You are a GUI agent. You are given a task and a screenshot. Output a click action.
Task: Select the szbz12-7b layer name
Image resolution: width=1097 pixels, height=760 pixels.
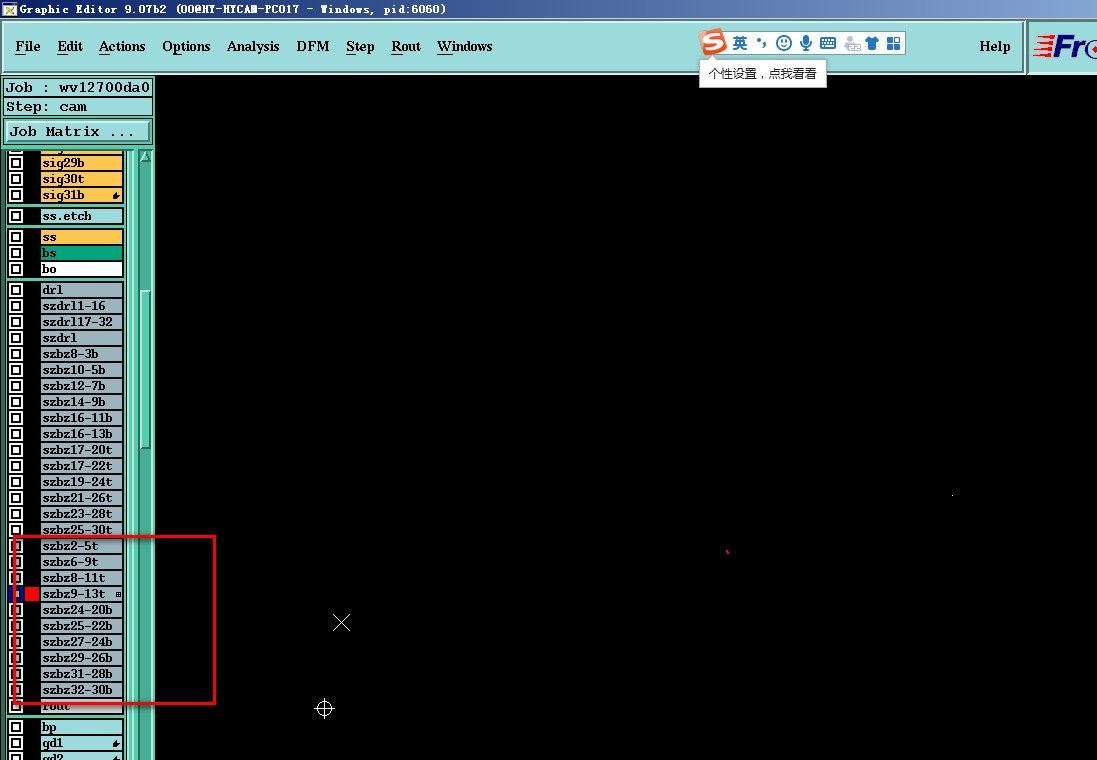[x=81, y=386]
